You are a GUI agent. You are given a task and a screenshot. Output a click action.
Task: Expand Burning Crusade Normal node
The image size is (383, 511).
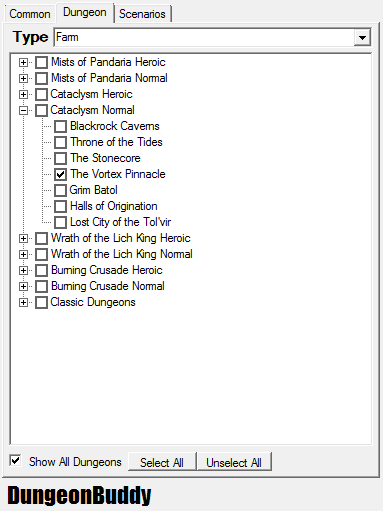[23, 286]
